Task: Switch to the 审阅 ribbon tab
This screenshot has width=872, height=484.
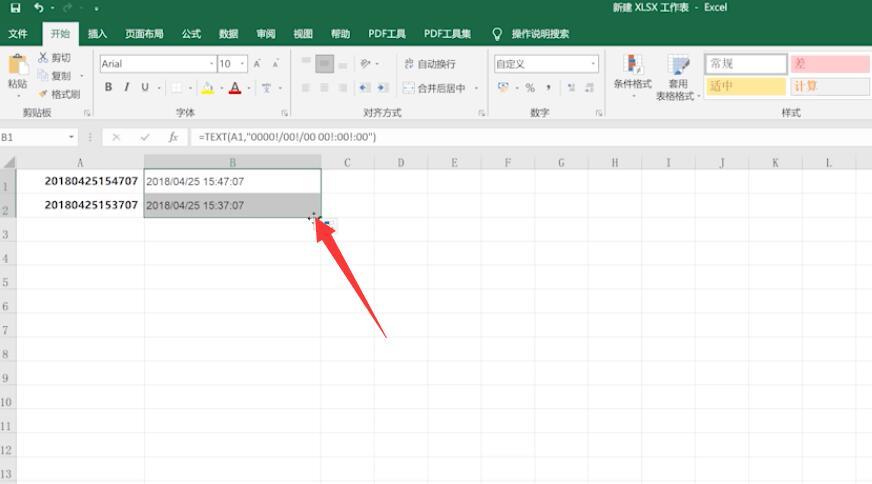Action: (266, 34)
